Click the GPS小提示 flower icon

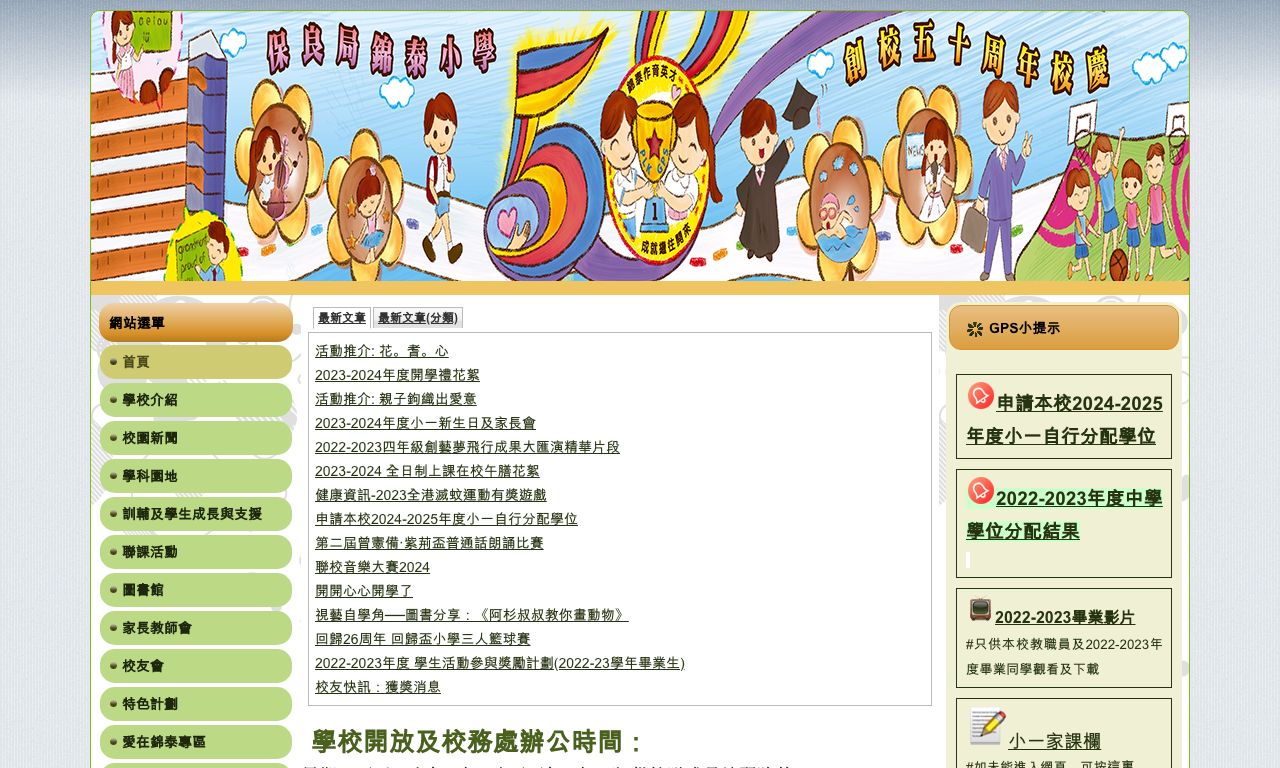point(975,329)
